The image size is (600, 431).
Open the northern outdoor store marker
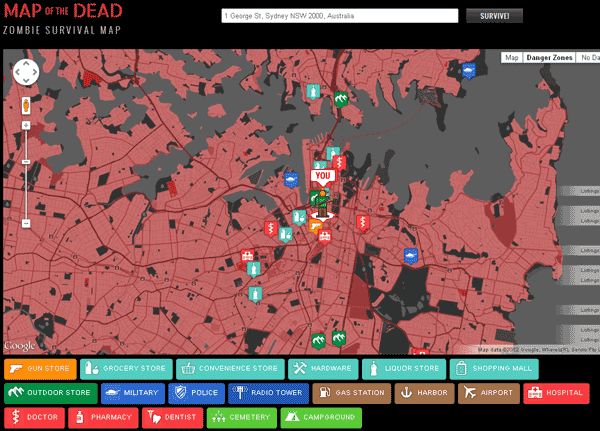341,100
